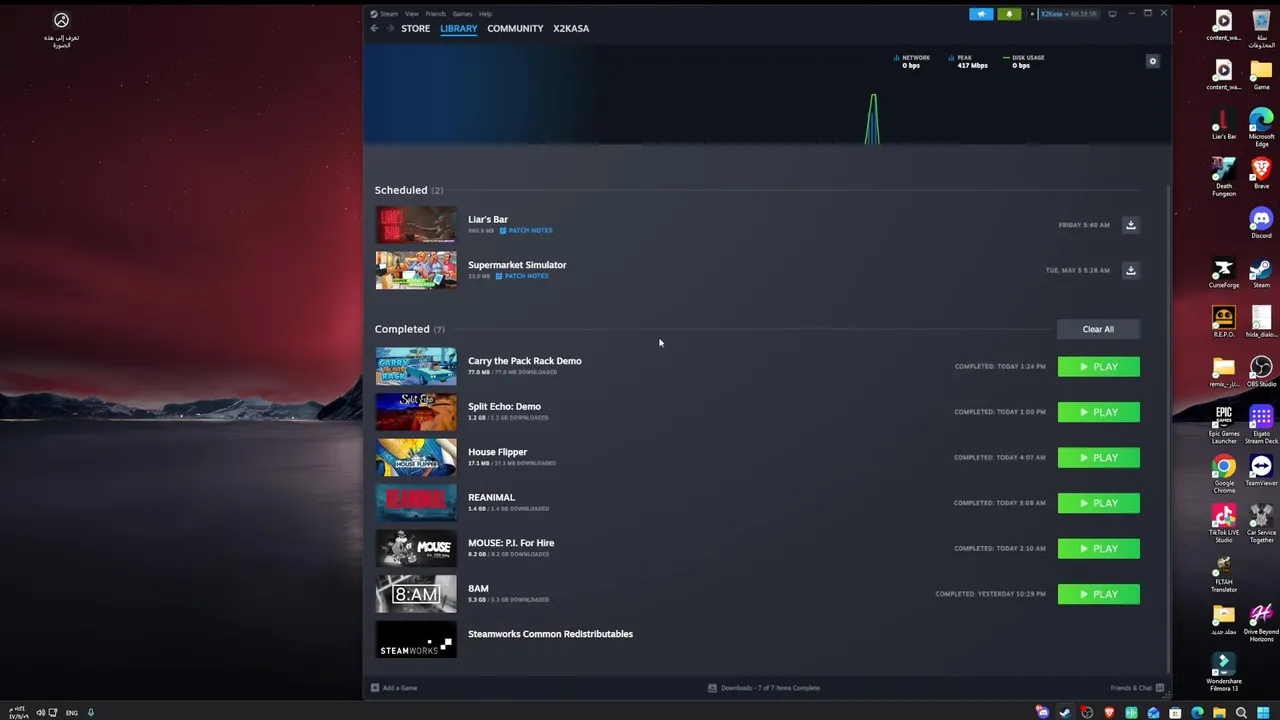The height and width of the screenshot is (720, 1280).
Task: Open the taskbar search magnifier
Action: [1241, 713]
